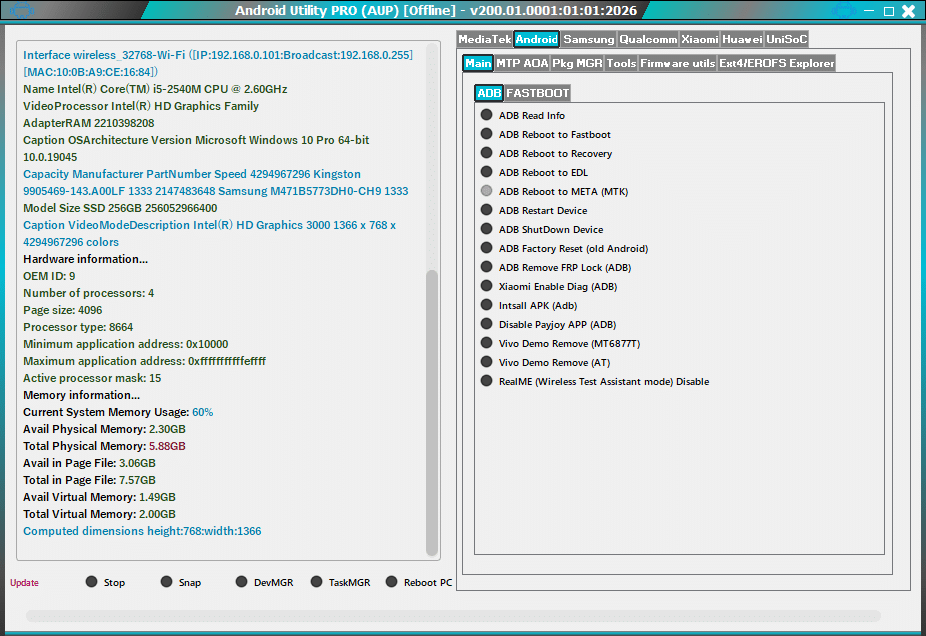Open DevMGR from the bottom bar
This screenshot has width=926, height=636.
241,582
